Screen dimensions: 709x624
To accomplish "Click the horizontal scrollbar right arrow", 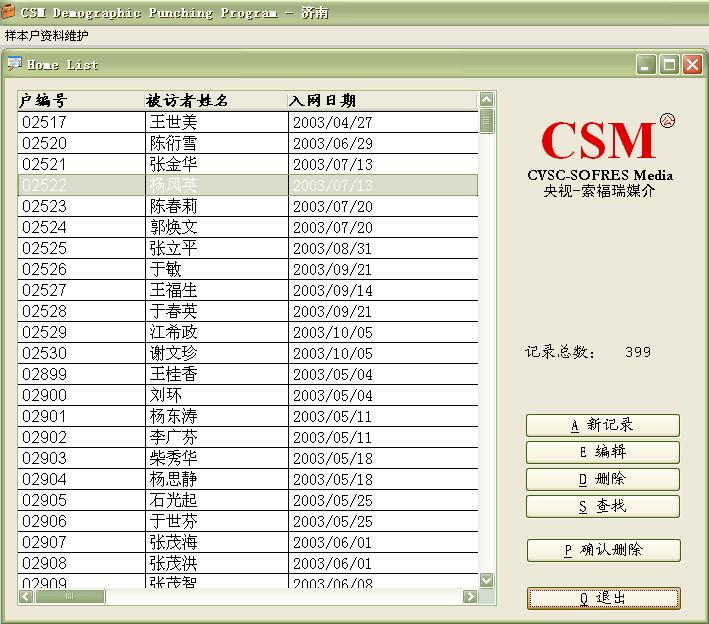I will [x=470, y=597].
